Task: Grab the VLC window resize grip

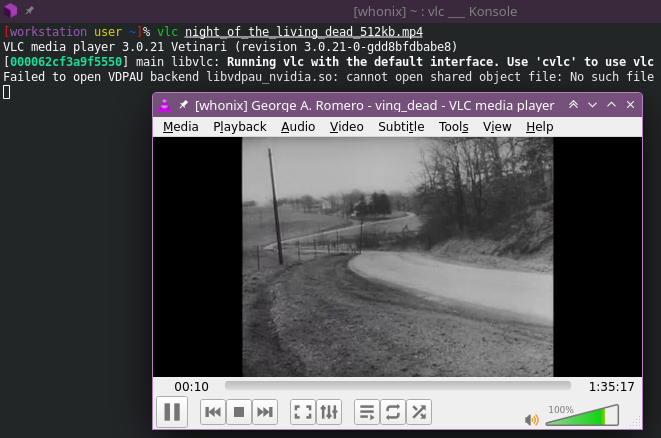Action: tap(637, 422)
